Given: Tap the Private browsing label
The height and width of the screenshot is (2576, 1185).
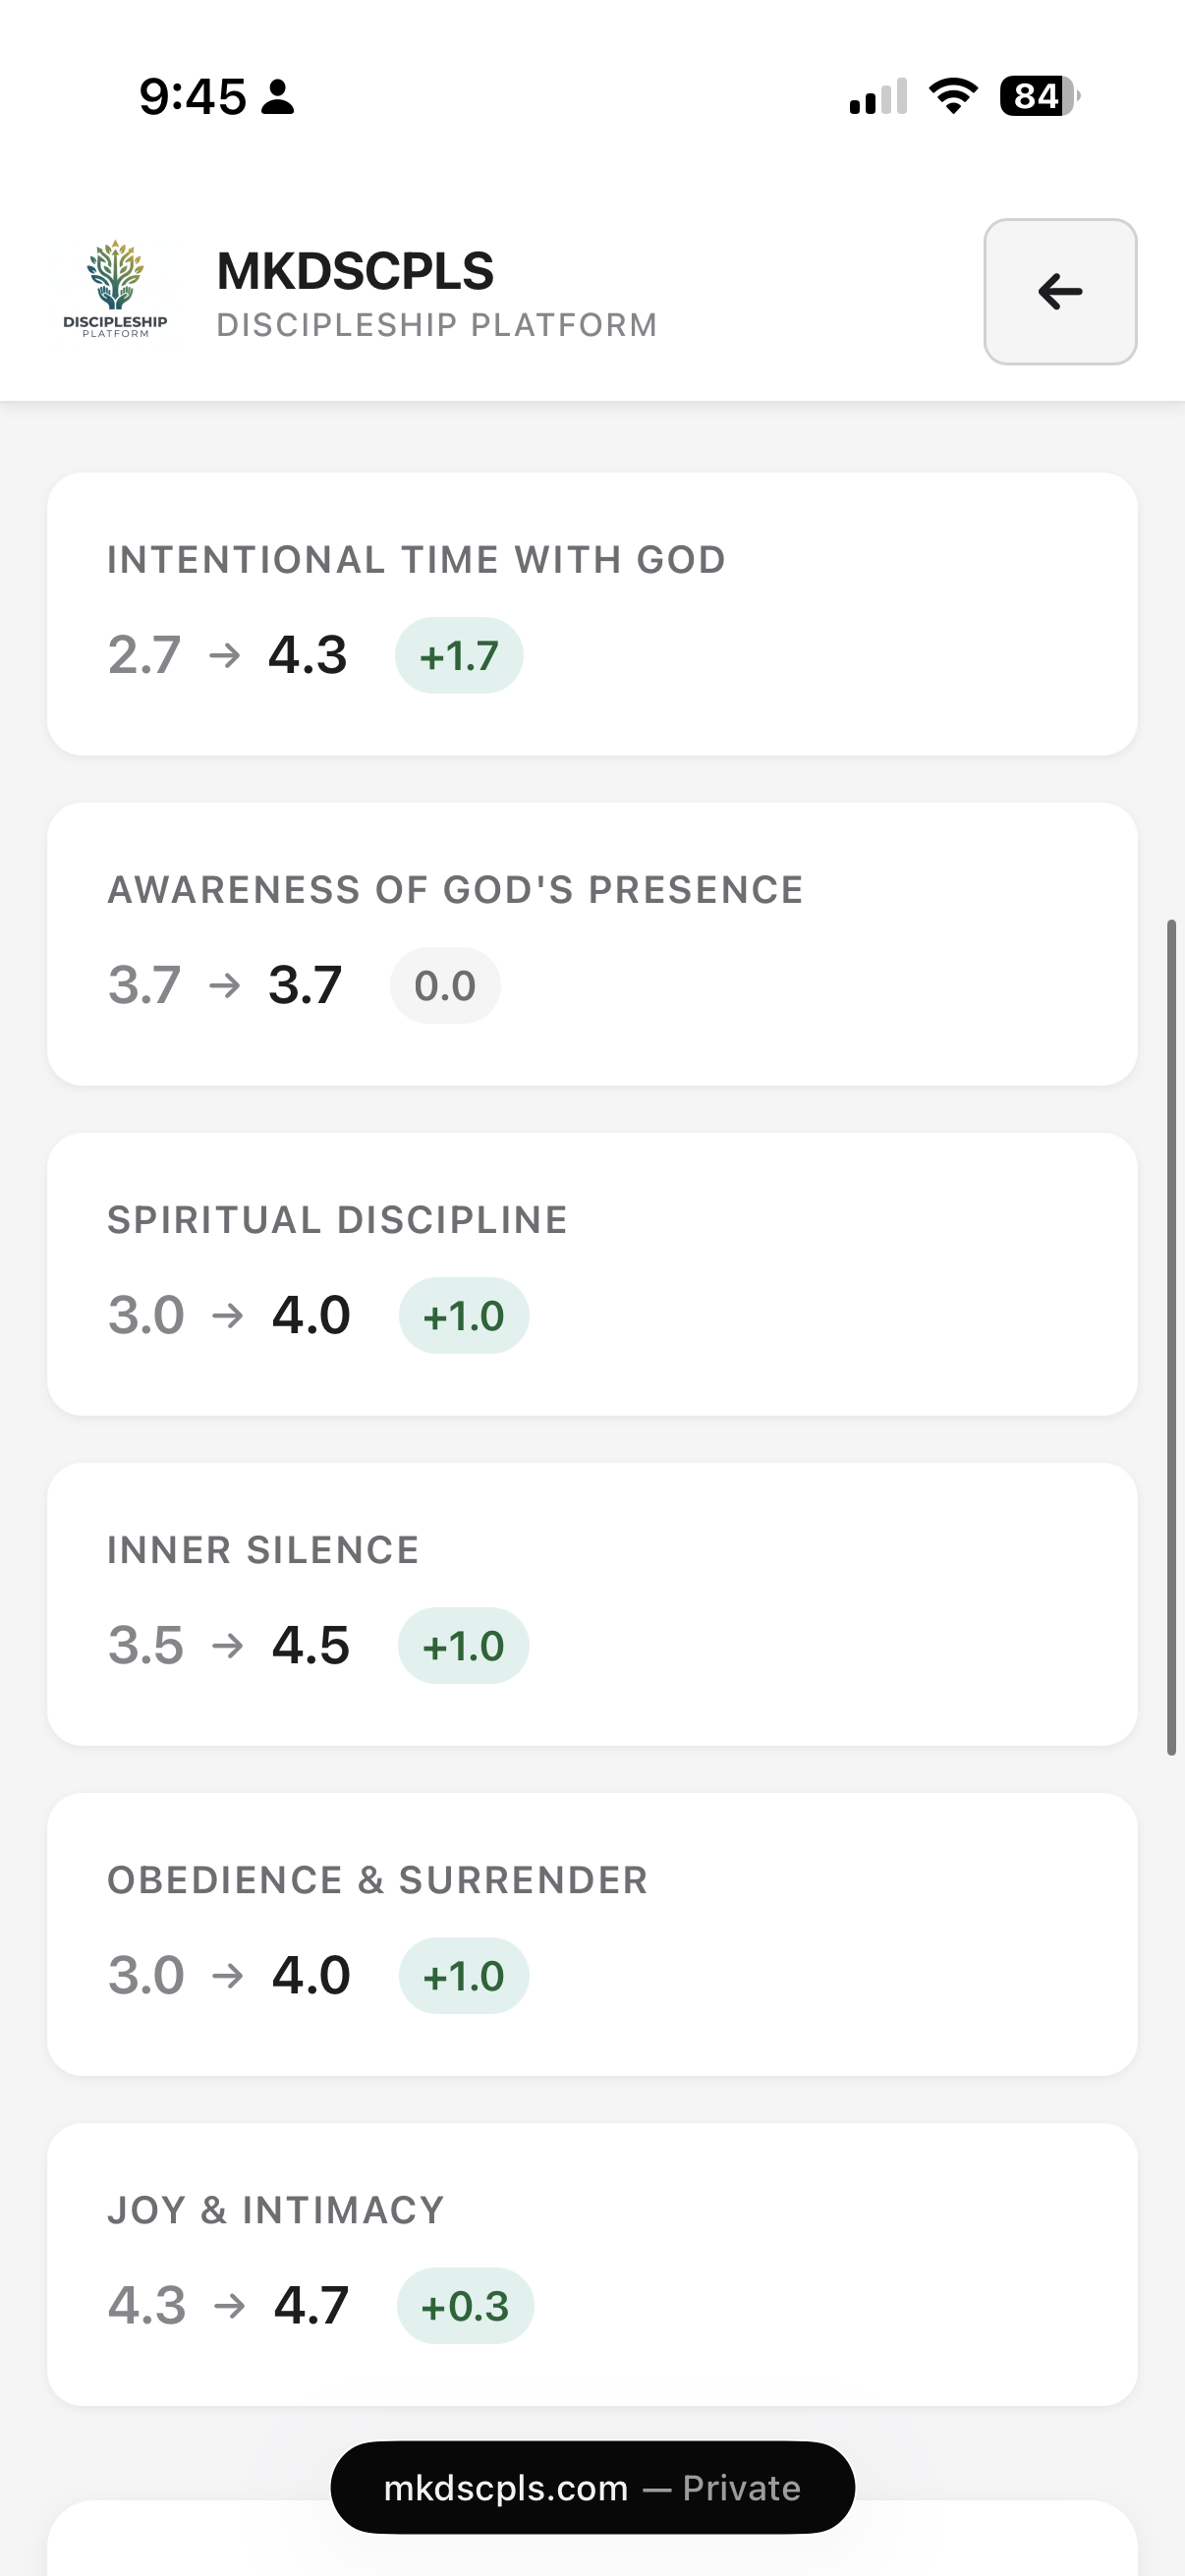Looking at the screenshot, I should 740,2488.
